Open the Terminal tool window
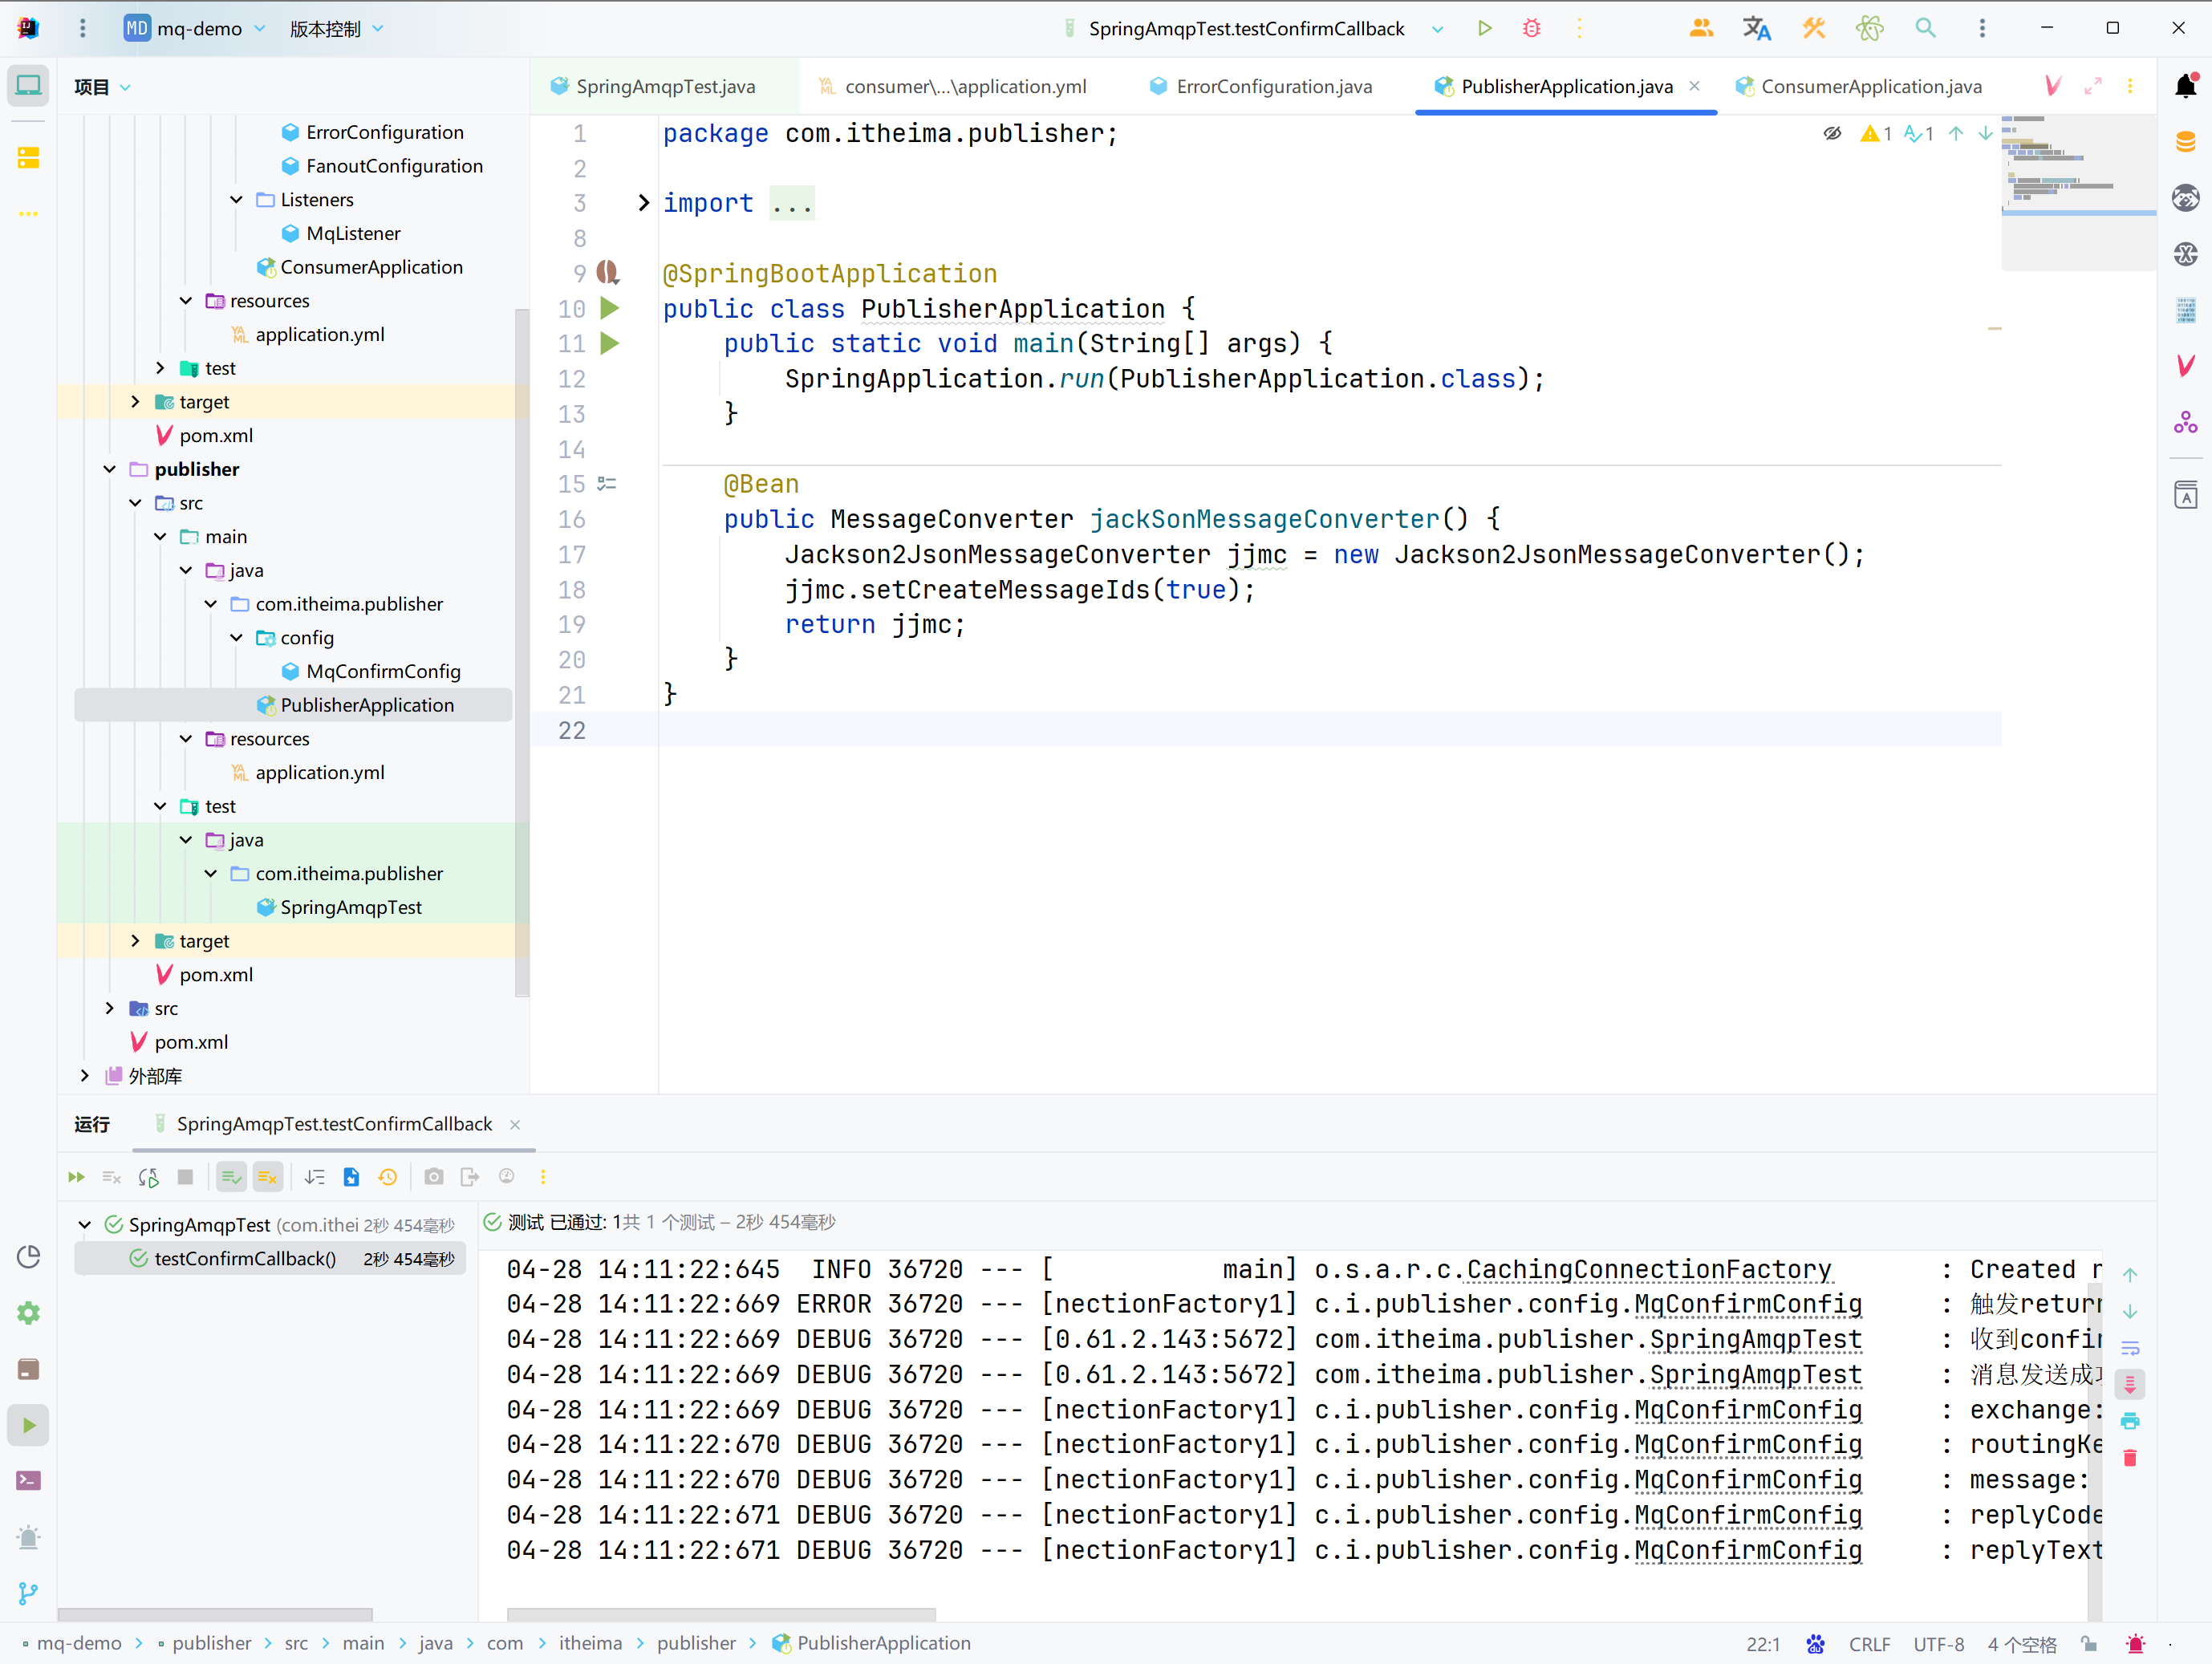 [x=28, y=1481]
